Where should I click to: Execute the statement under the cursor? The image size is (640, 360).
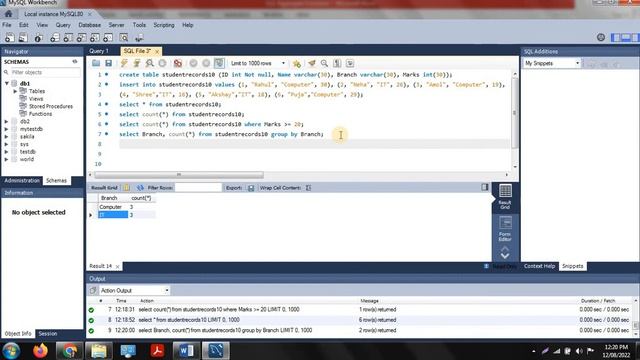(x=137, y=63)
